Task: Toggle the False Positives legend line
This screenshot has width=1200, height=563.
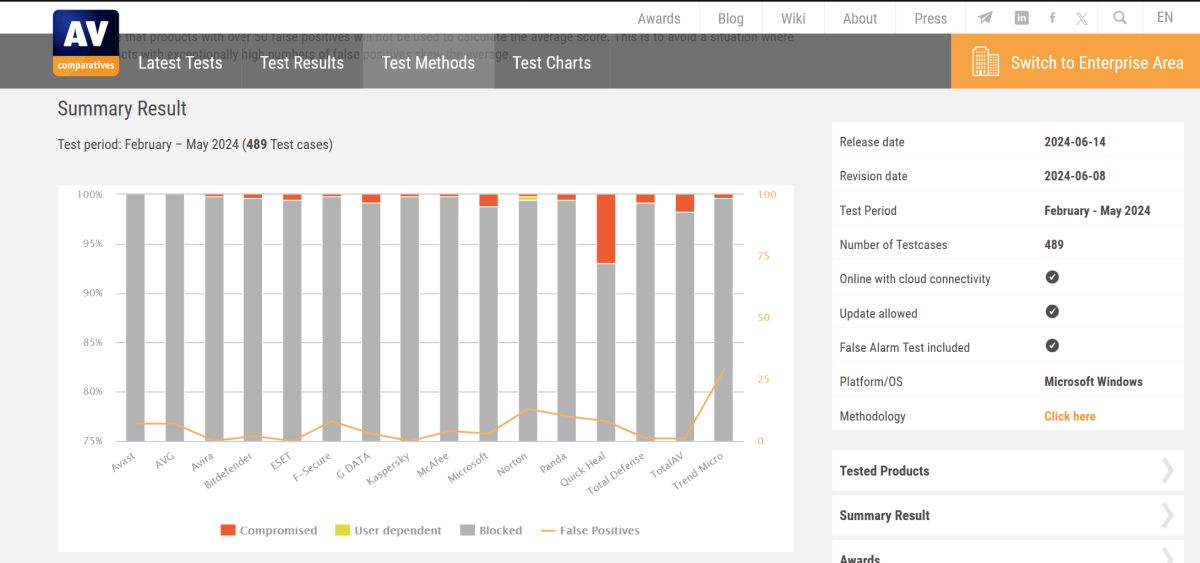Action: click(x=547, y=530)
